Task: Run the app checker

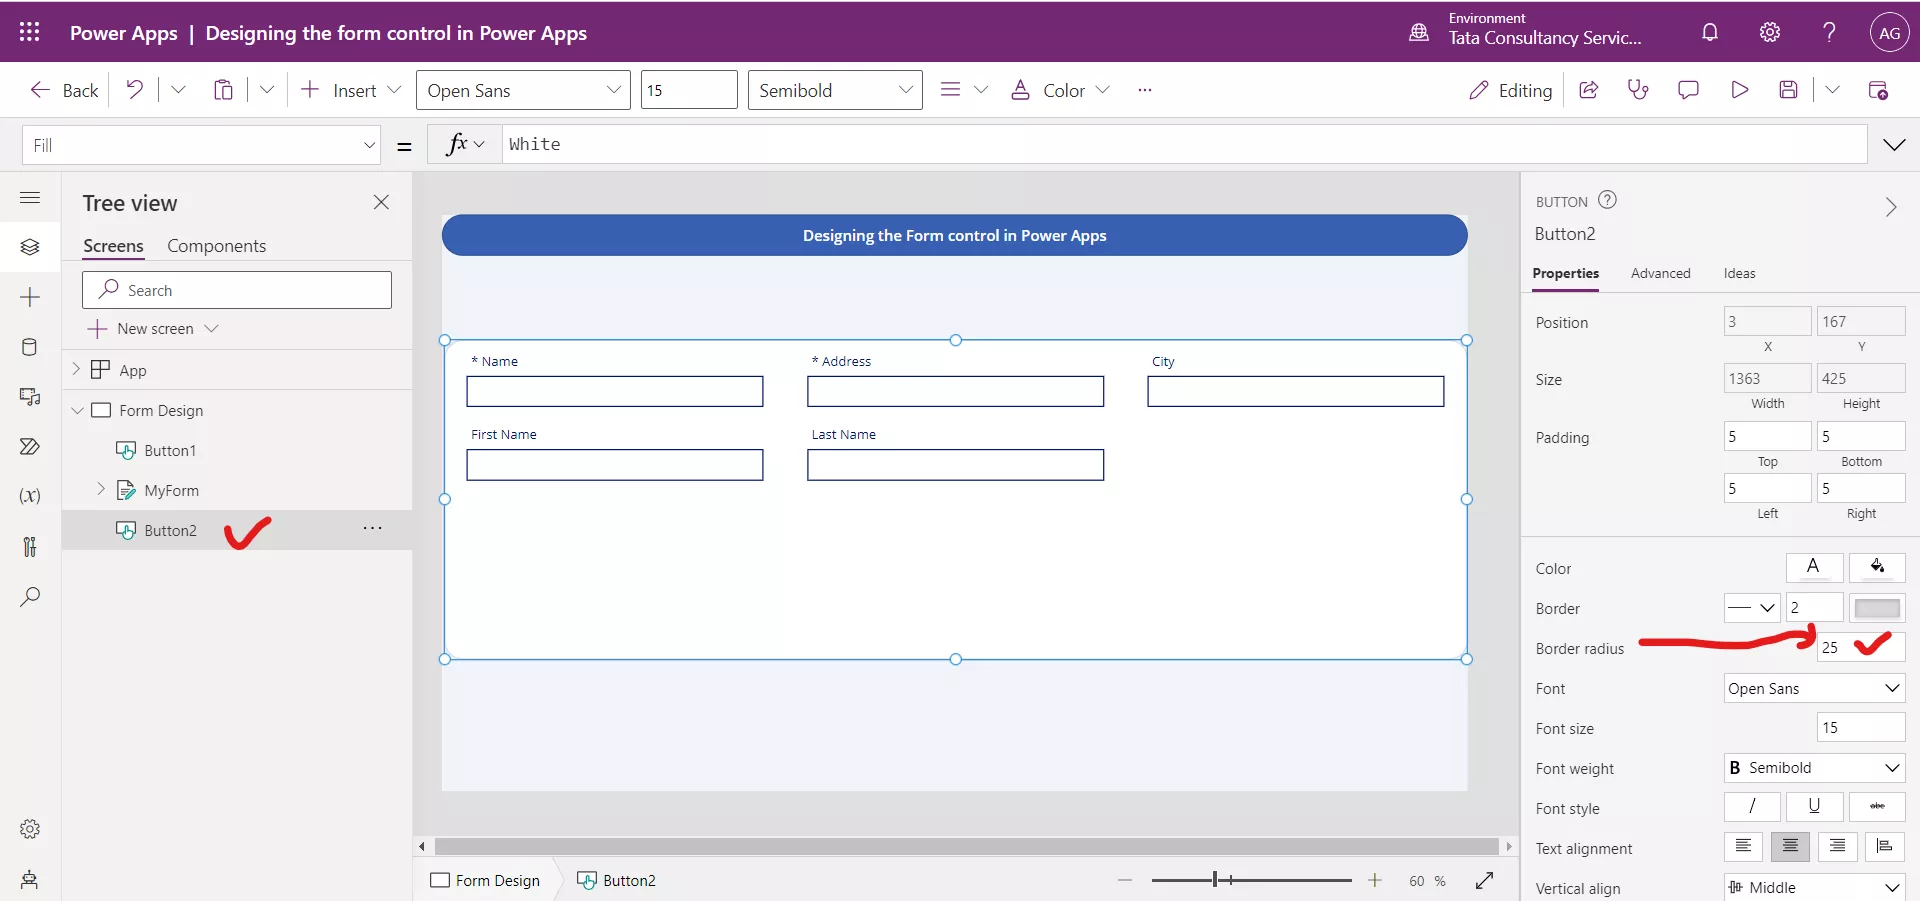Action: coord(1638,90)
